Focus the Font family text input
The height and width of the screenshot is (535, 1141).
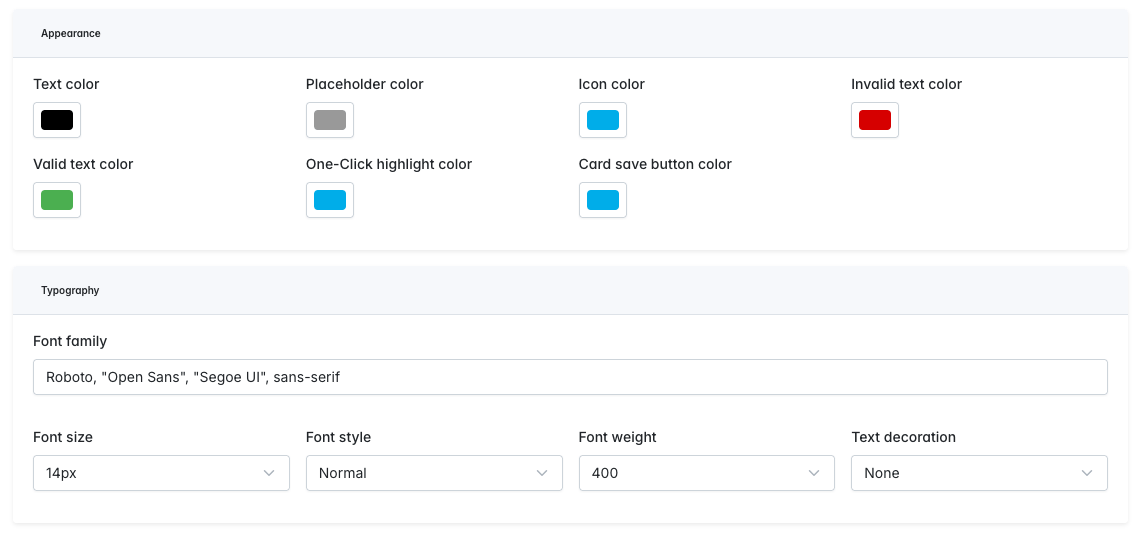570,377
